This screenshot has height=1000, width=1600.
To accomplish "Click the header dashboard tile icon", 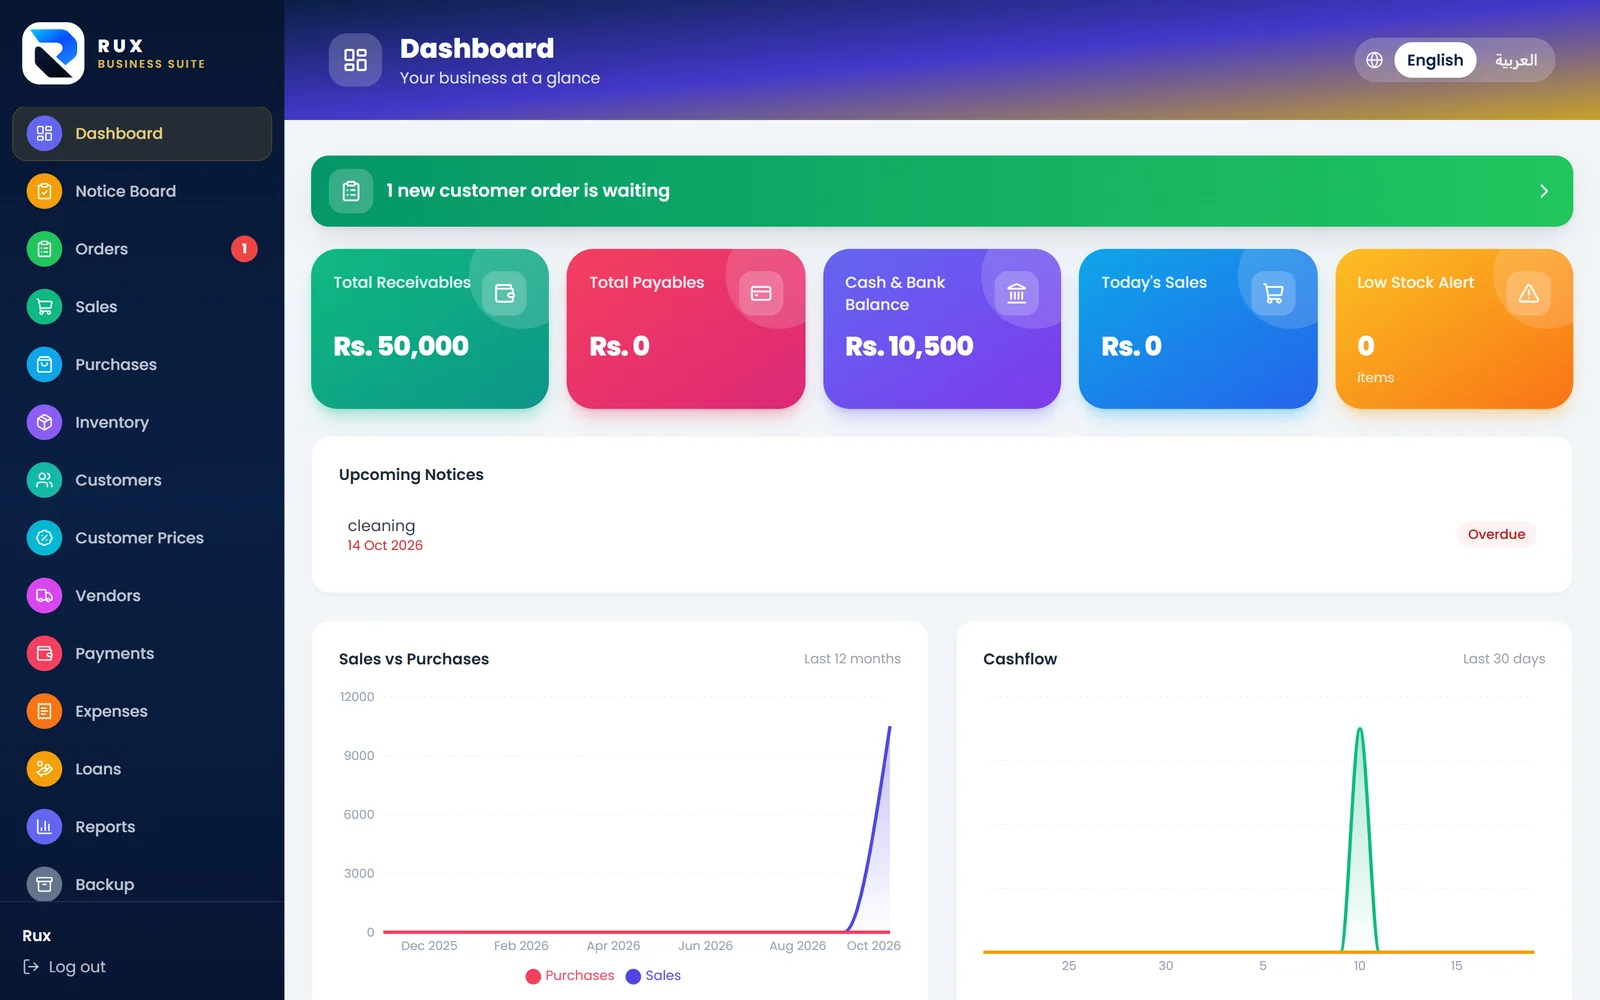I will [x=355, y=60].
